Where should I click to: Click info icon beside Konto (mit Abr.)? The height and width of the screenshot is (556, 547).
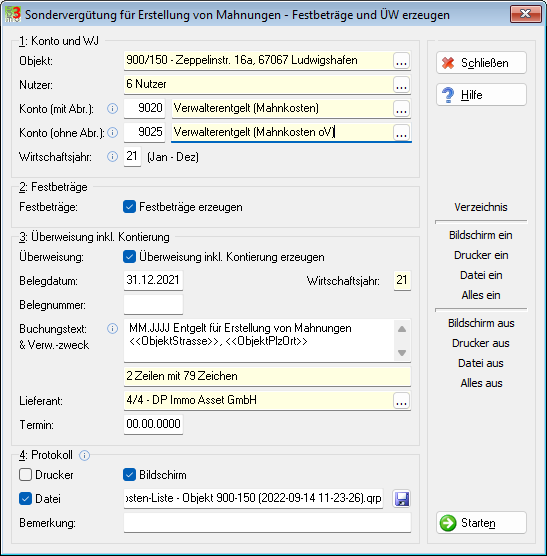click(x=112, y=109)
